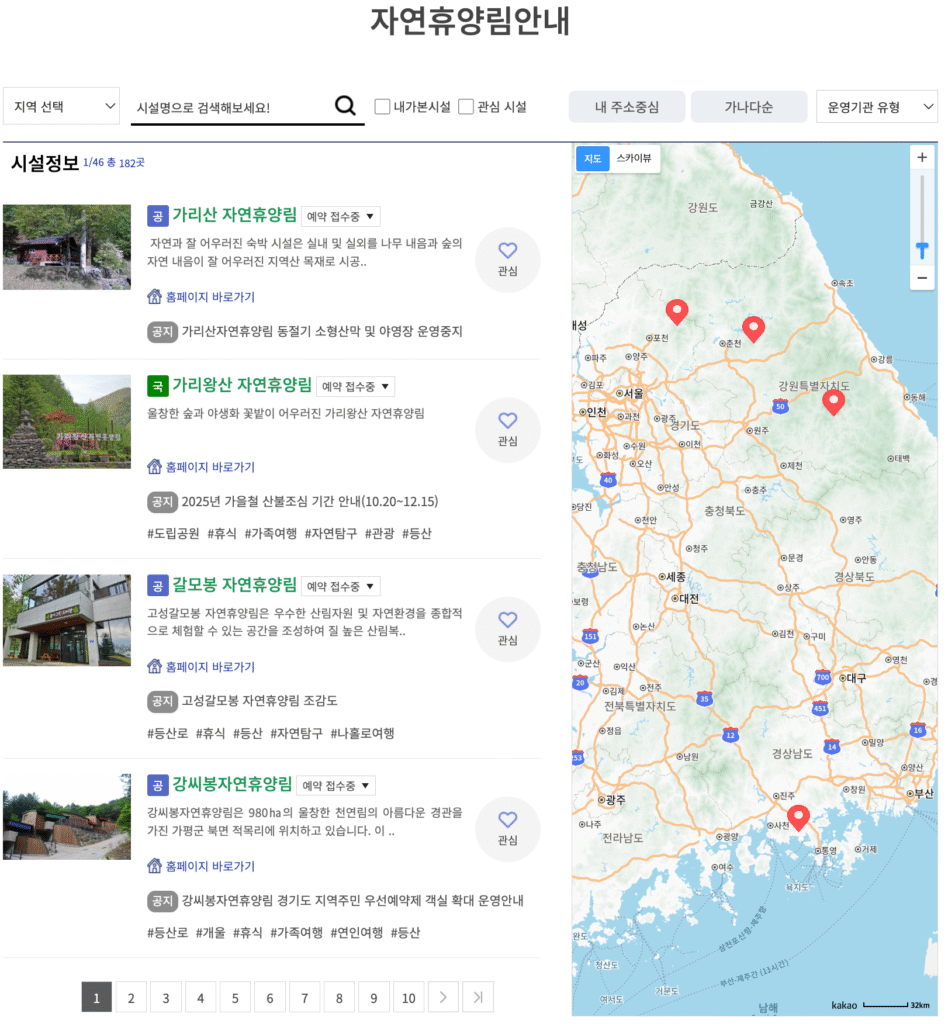Click the heart icon for 가리산 자연휴양림
The width and height of the screenshot is (948, 1024).
507,252
